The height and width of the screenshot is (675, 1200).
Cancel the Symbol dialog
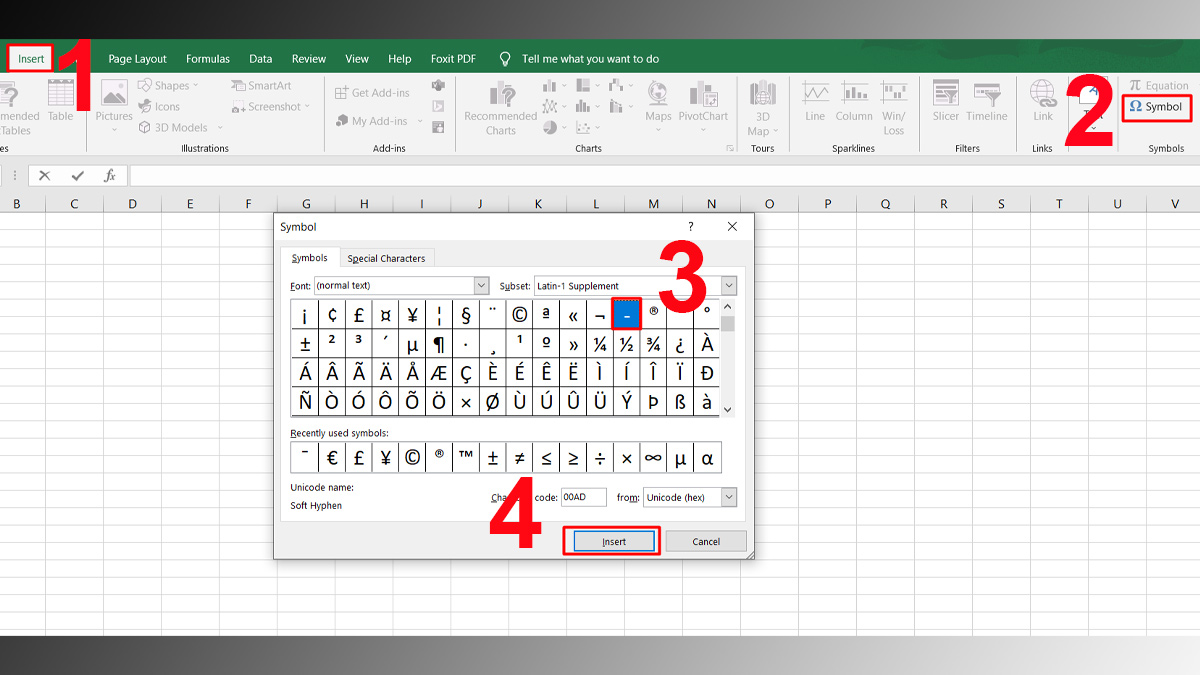706,540
